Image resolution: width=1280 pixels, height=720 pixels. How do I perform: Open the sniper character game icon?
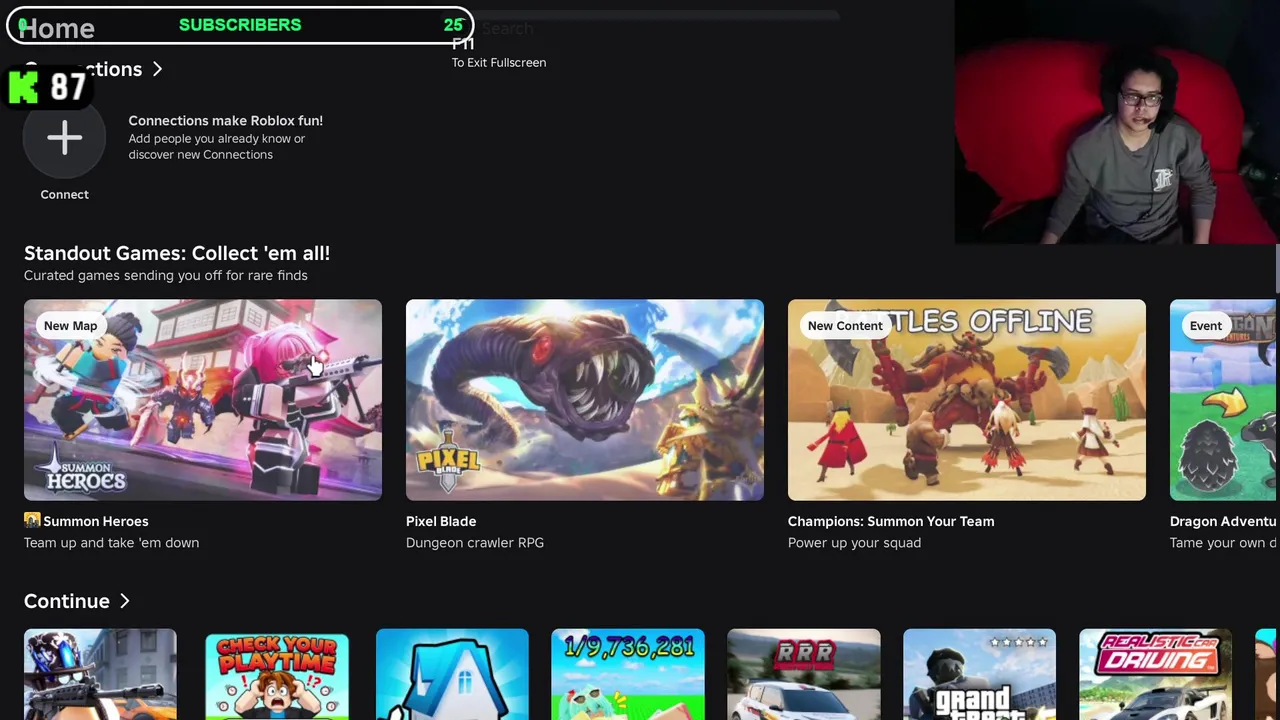coord(100,675)
